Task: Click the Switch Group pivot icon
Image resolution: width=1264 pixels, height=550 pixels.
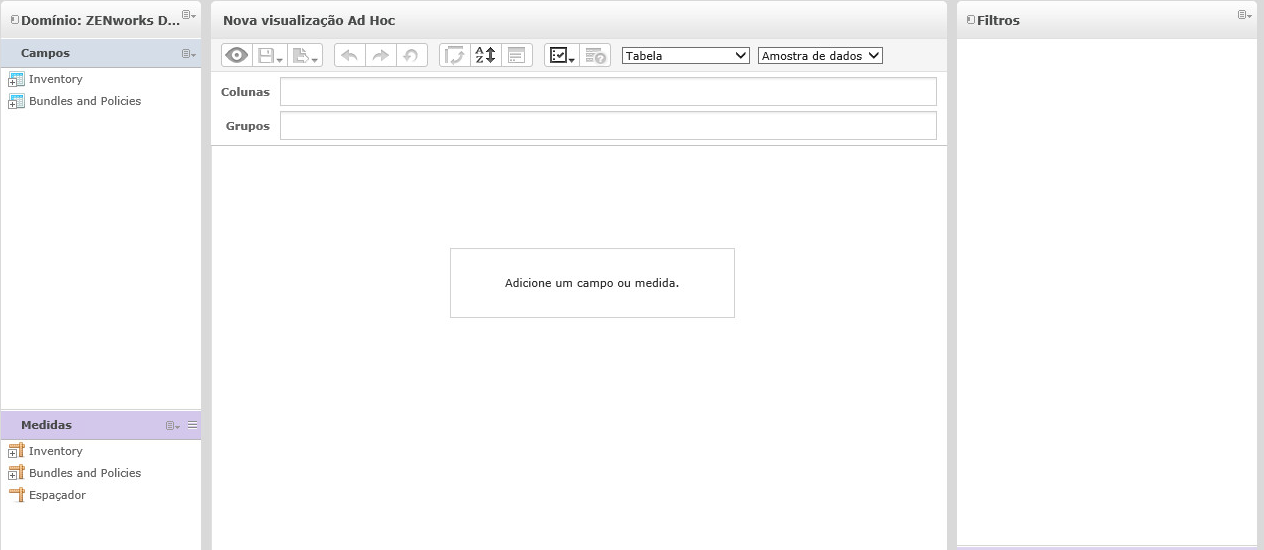Action: (x=455, y=56)
